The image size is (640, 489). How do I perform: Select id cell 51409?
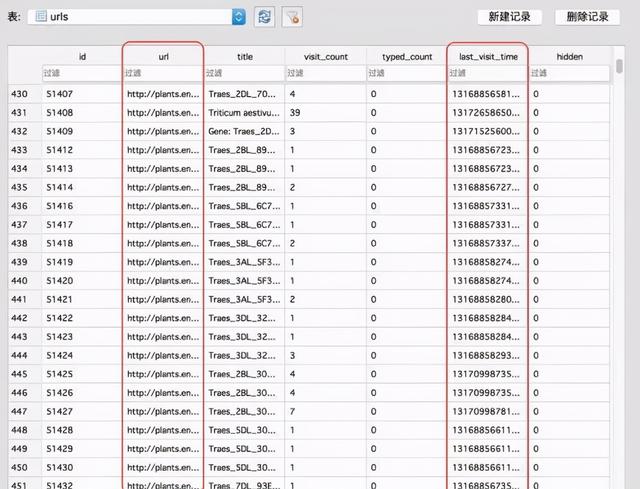click(82, 131)
